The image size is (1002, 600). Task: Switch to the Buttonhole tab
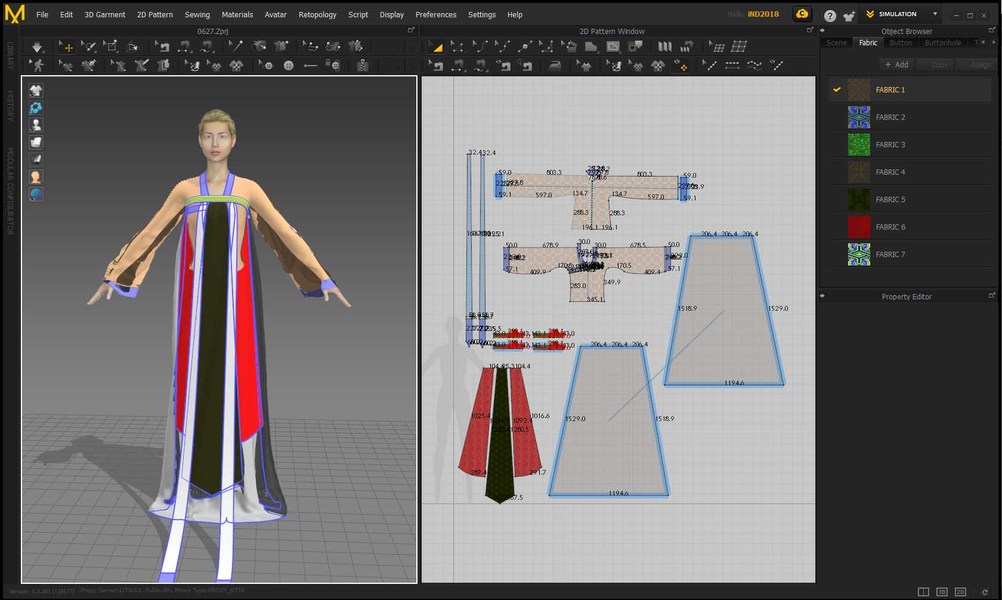943,43
